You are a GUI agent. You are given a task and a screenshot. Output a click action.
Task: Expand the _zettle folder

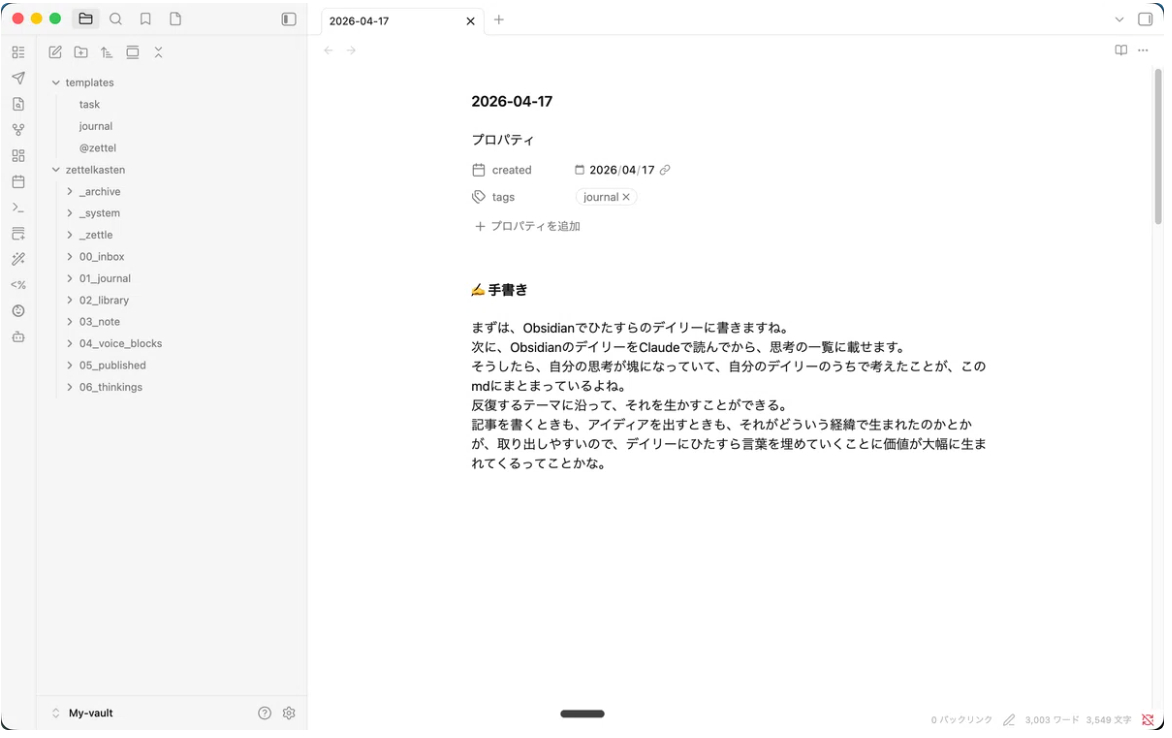[x=70, y=236]
